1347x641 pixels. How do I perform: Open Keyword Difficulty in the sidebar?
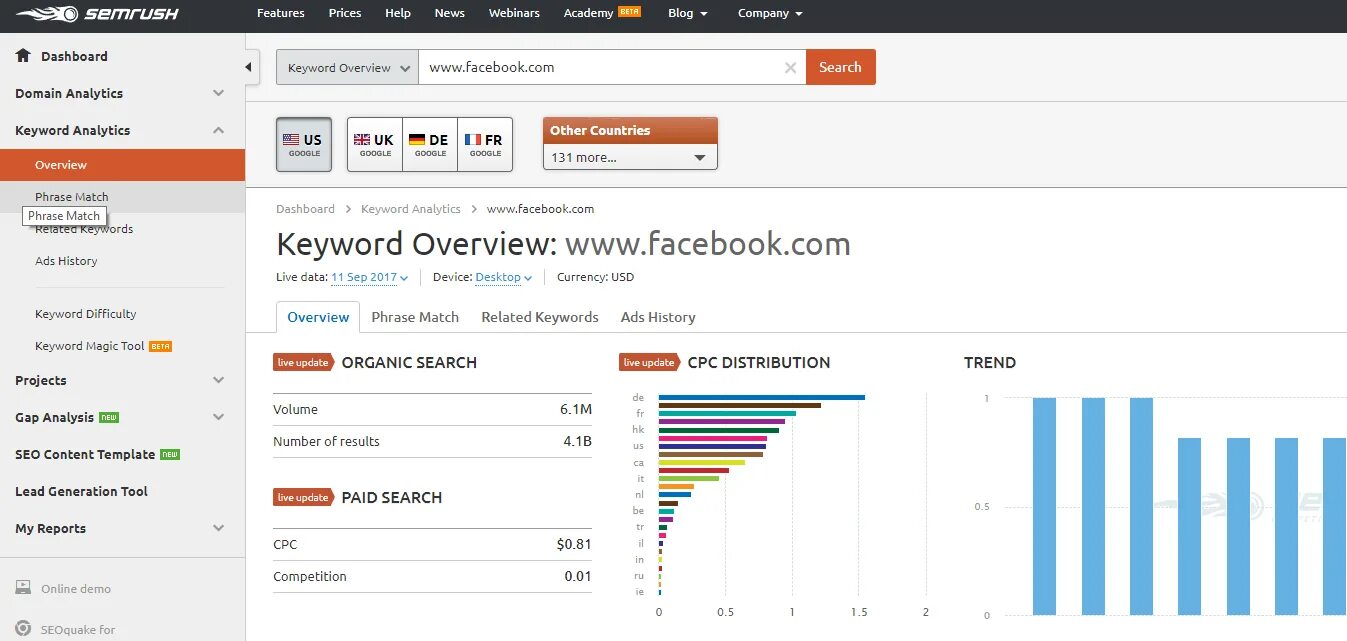coord(85,314)
